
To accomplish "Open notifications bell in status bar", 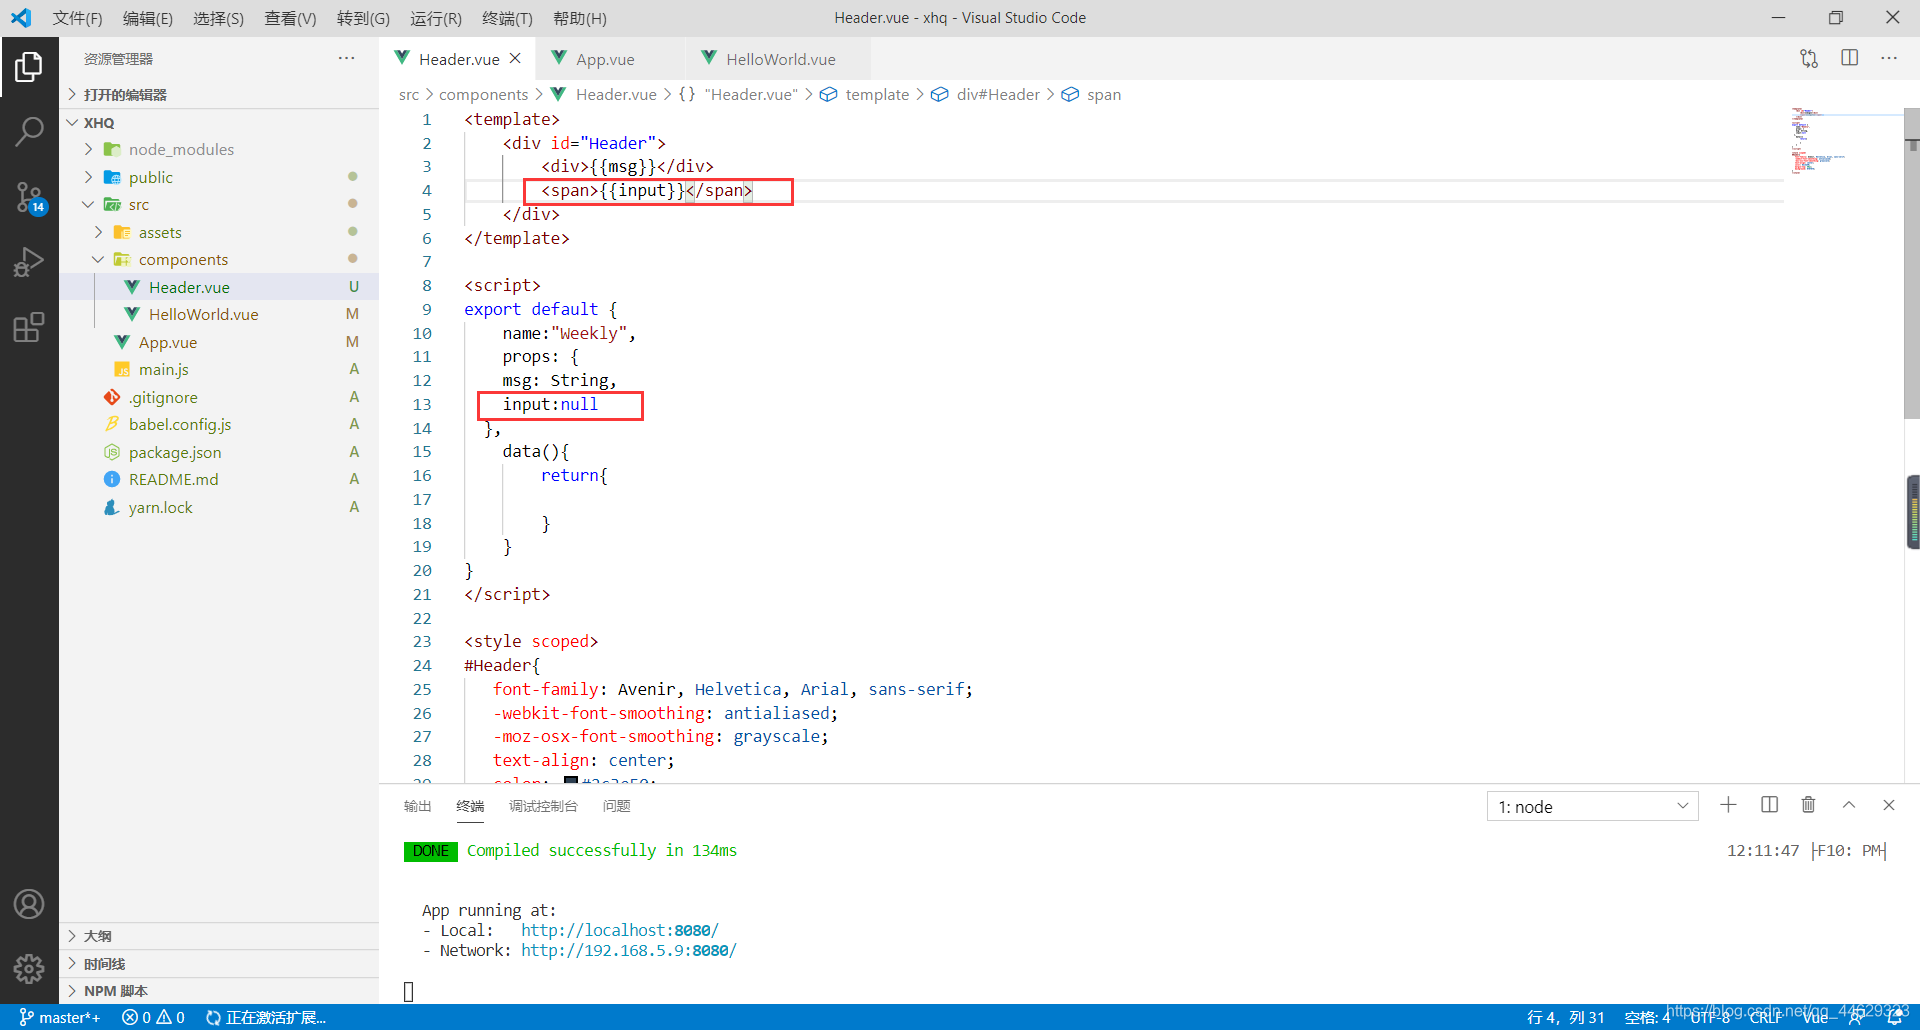I will (1894, 1017).
